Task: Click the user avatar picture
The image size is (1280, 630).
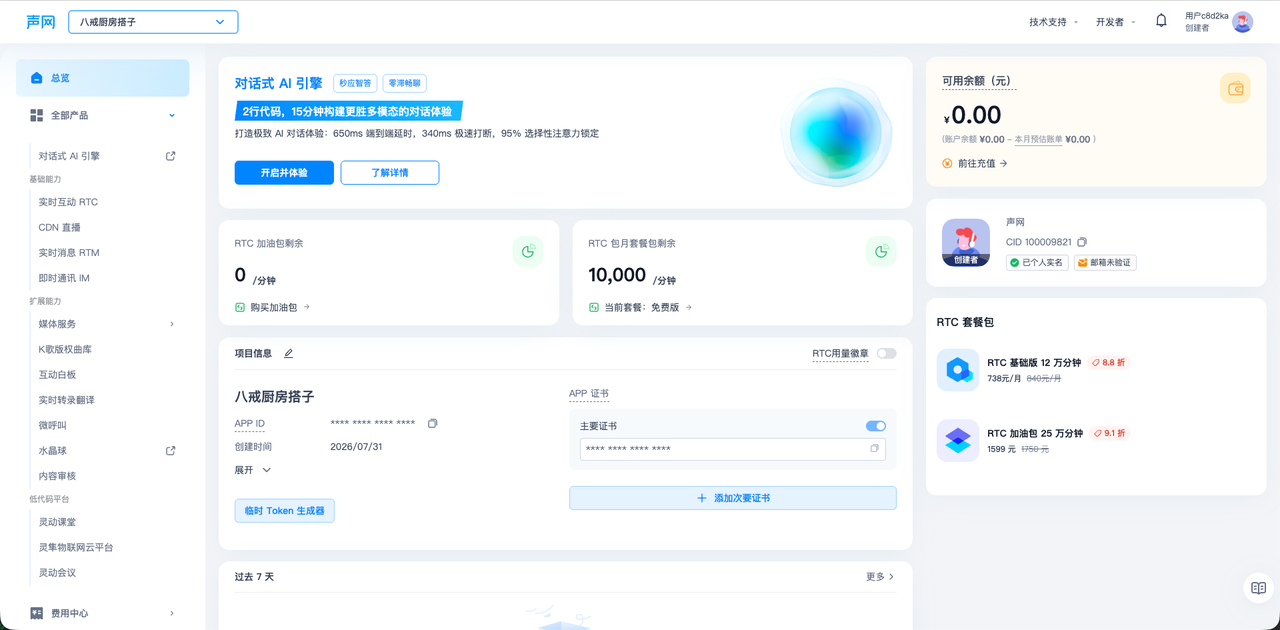Action: tap(1242, 22)
